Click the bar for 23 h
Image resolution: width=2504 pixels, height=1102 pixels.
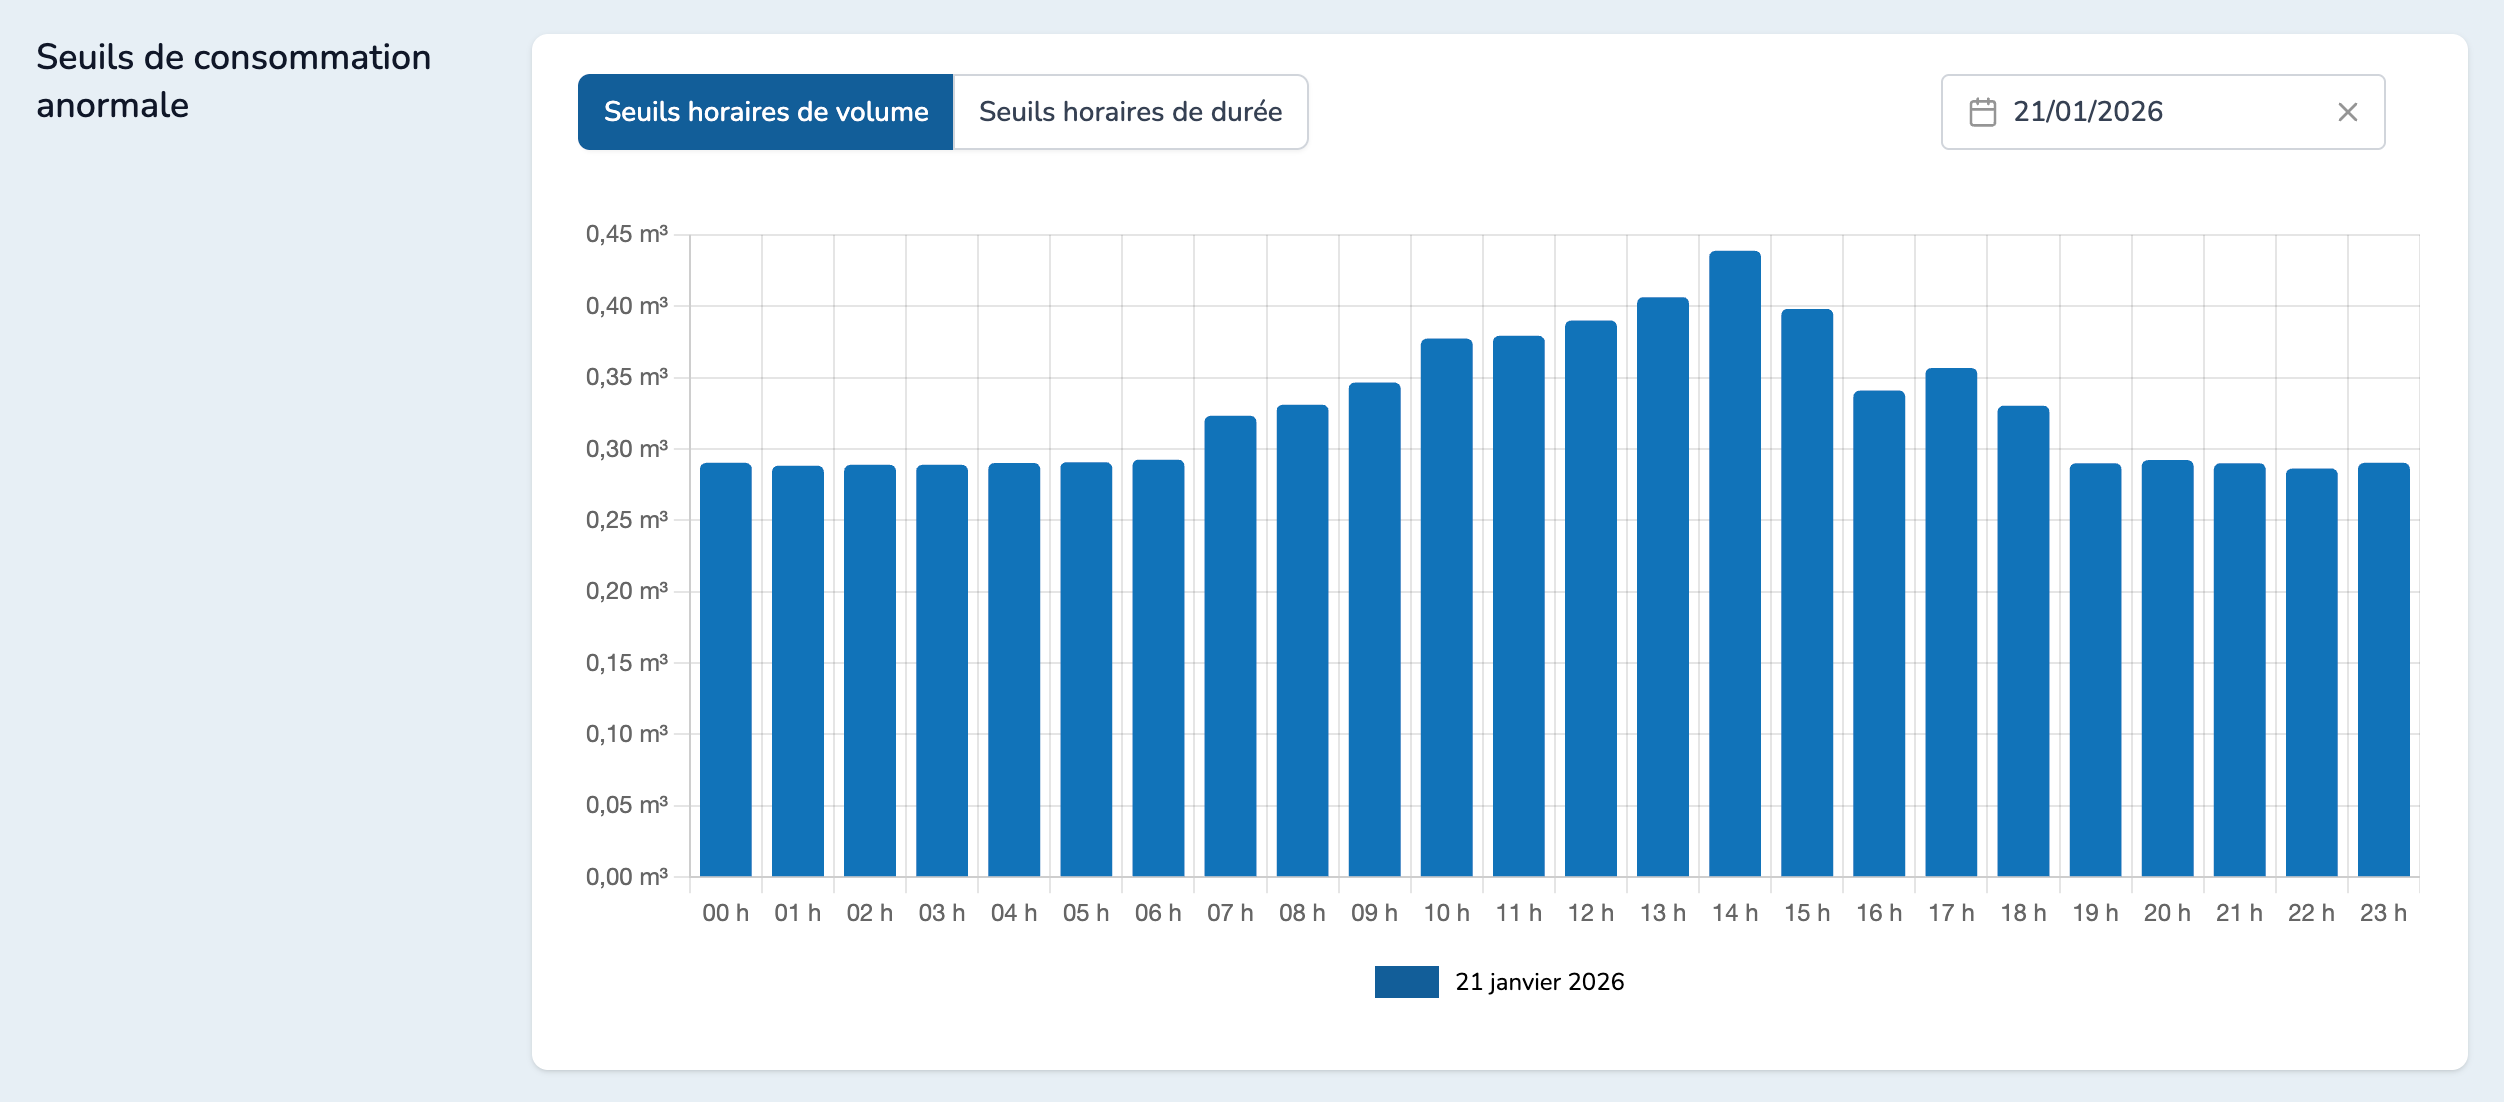point(2383,670)
